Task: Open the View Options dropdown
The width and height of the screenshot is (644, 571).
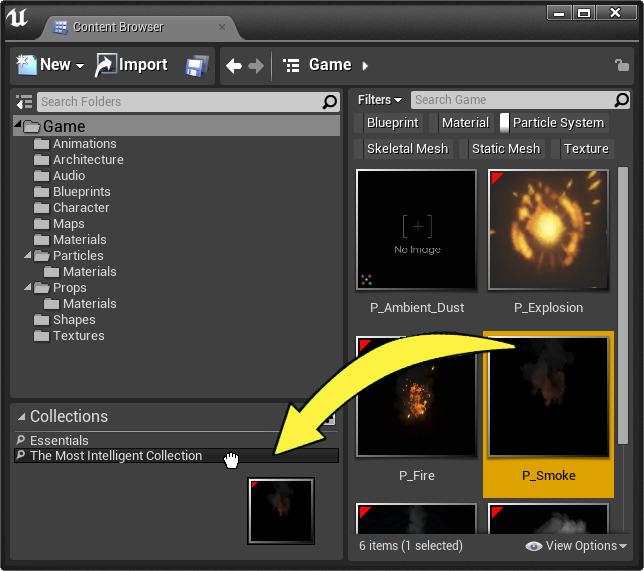Action: click(576, 546)
